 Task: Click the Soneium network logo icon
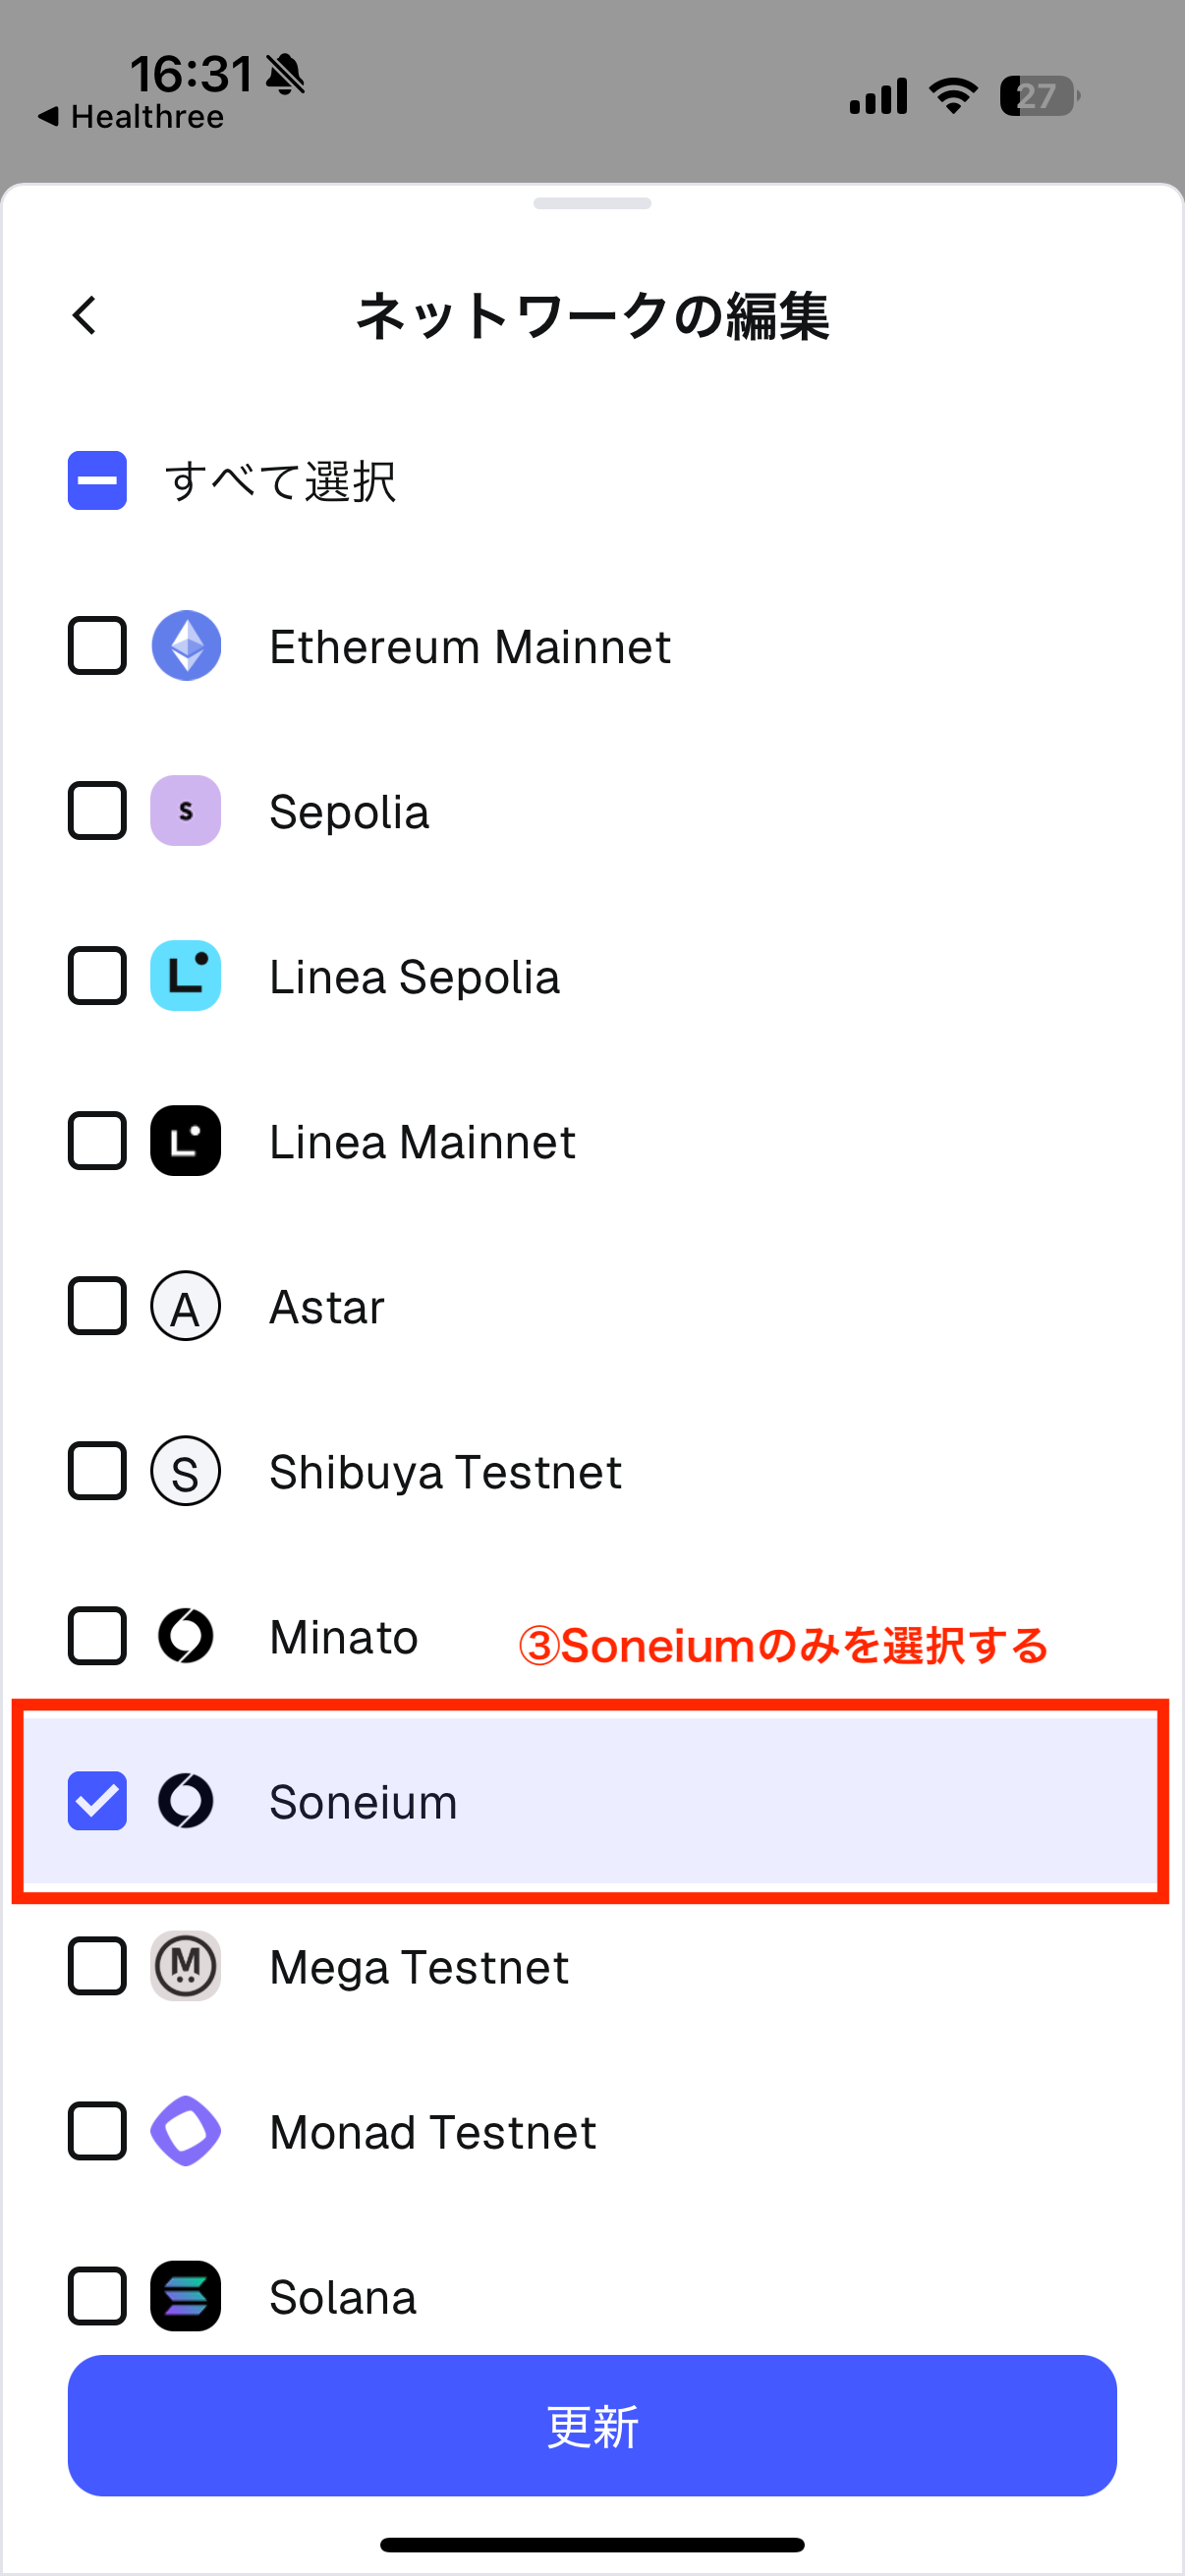coord(186,1801)
